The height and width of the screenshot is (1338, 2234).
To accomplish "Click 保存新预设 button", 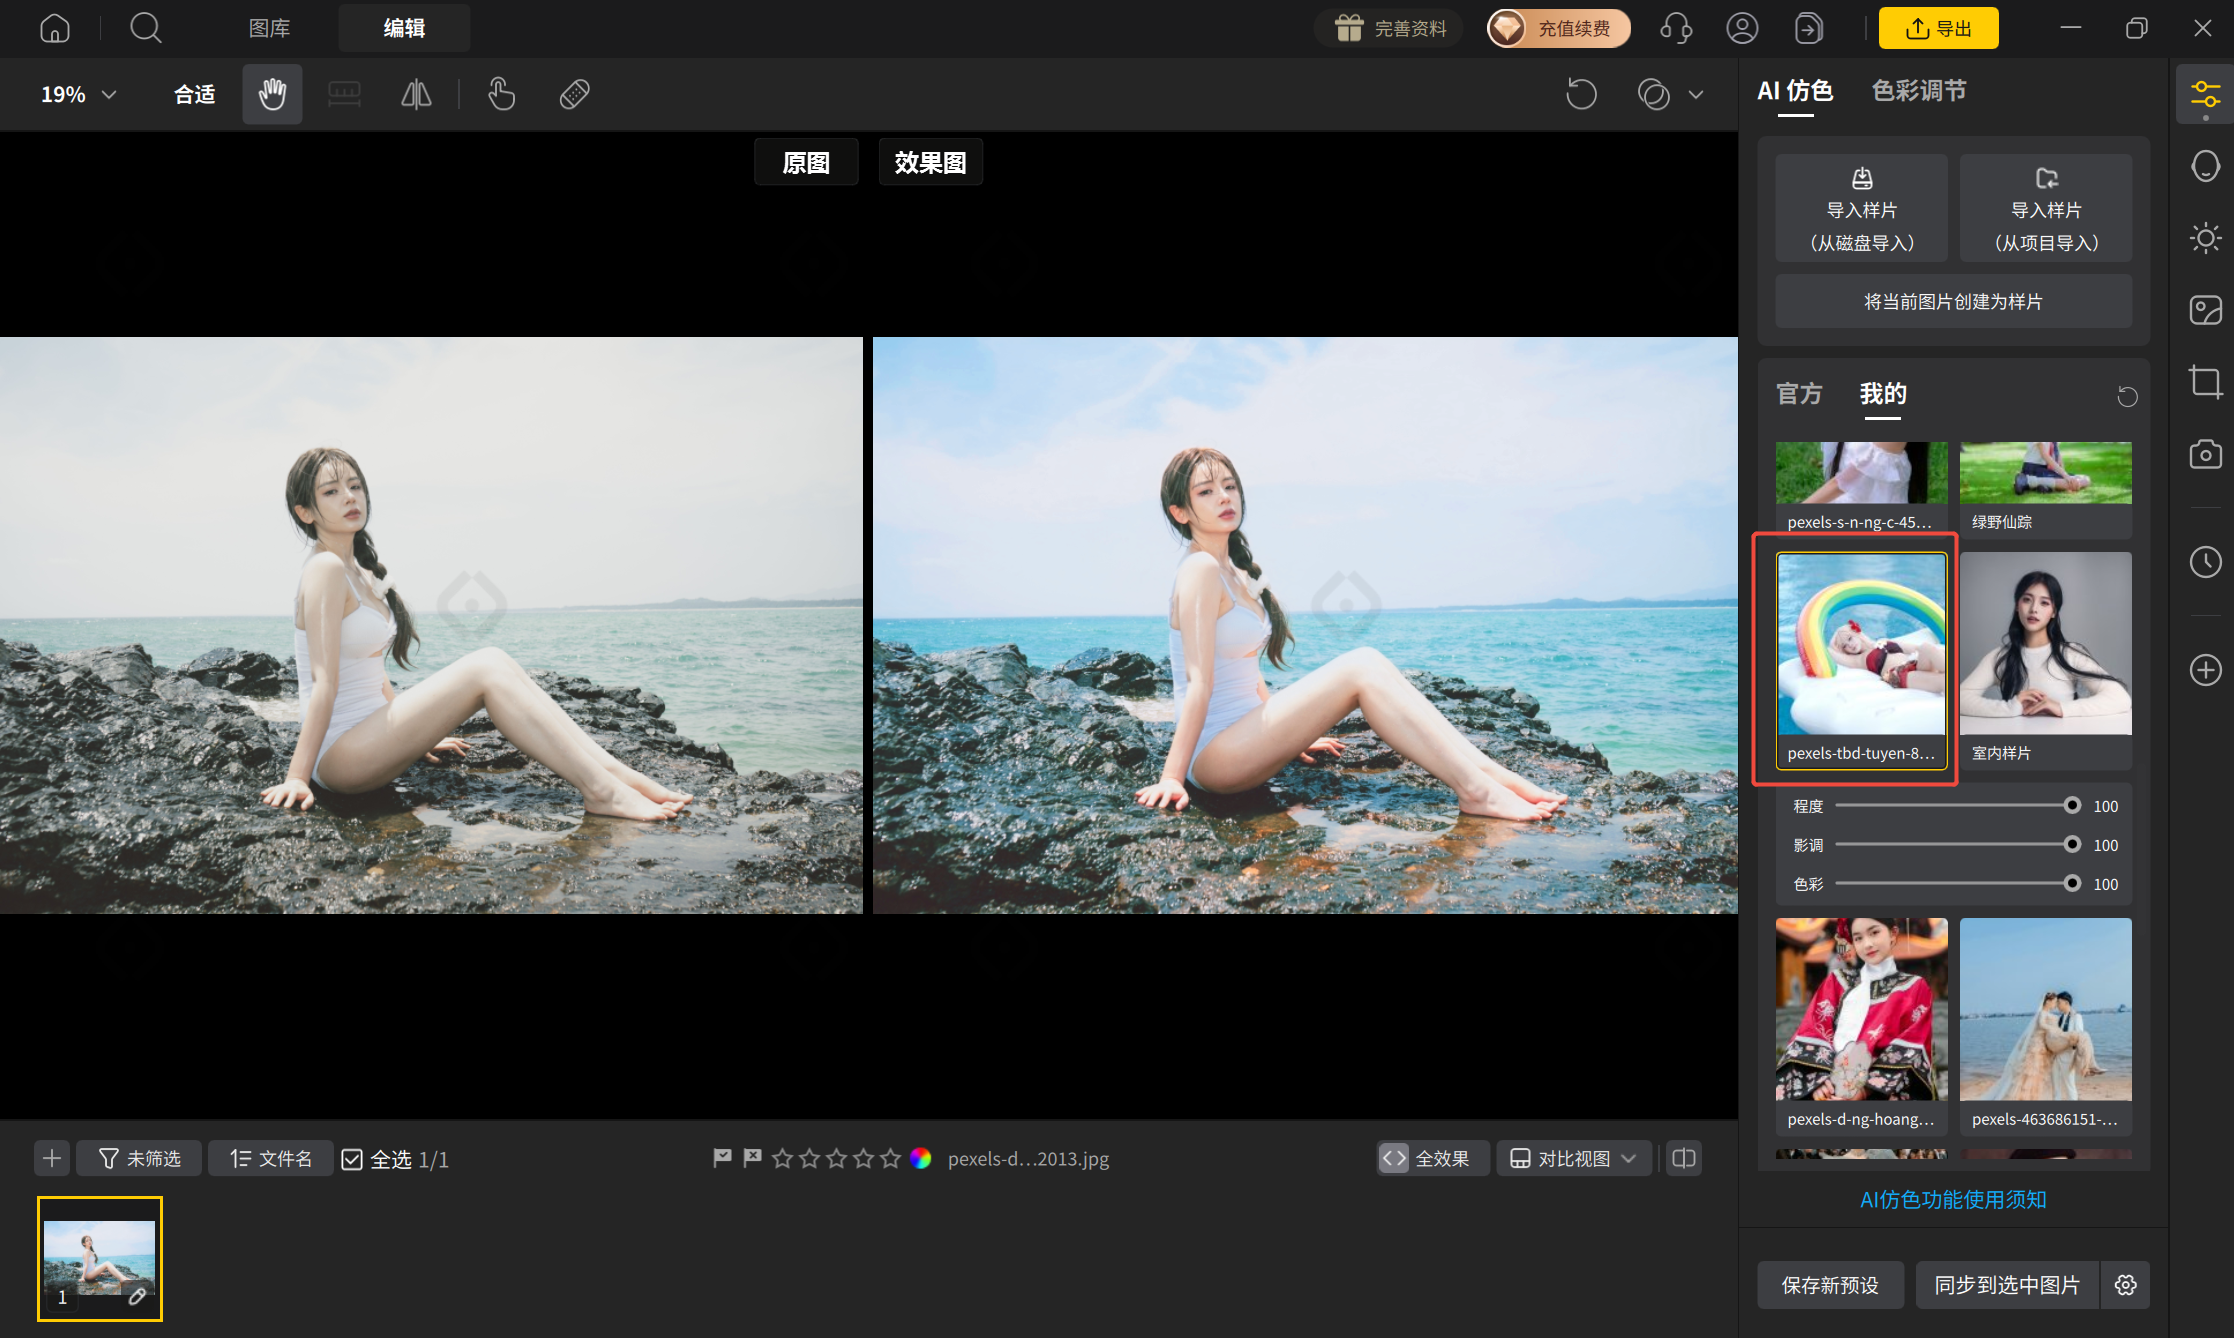I will point(1830,1285).
